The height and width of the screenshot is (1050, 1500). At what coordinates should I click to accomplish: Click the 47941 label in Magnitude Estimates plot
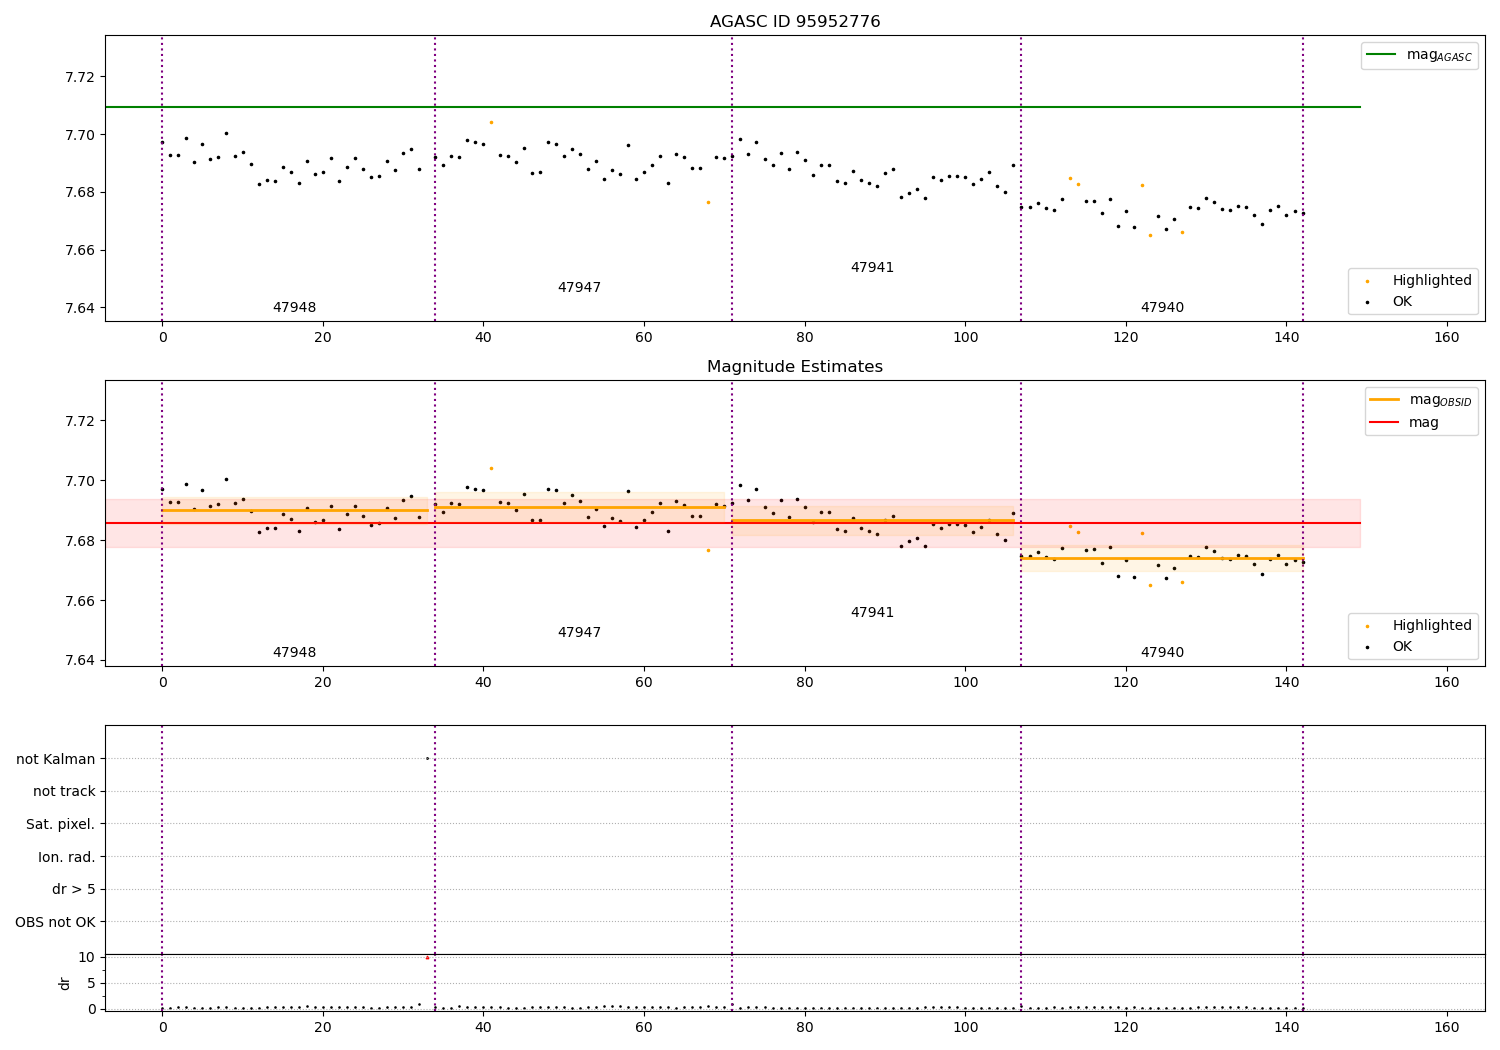click(x=872, y=613)
